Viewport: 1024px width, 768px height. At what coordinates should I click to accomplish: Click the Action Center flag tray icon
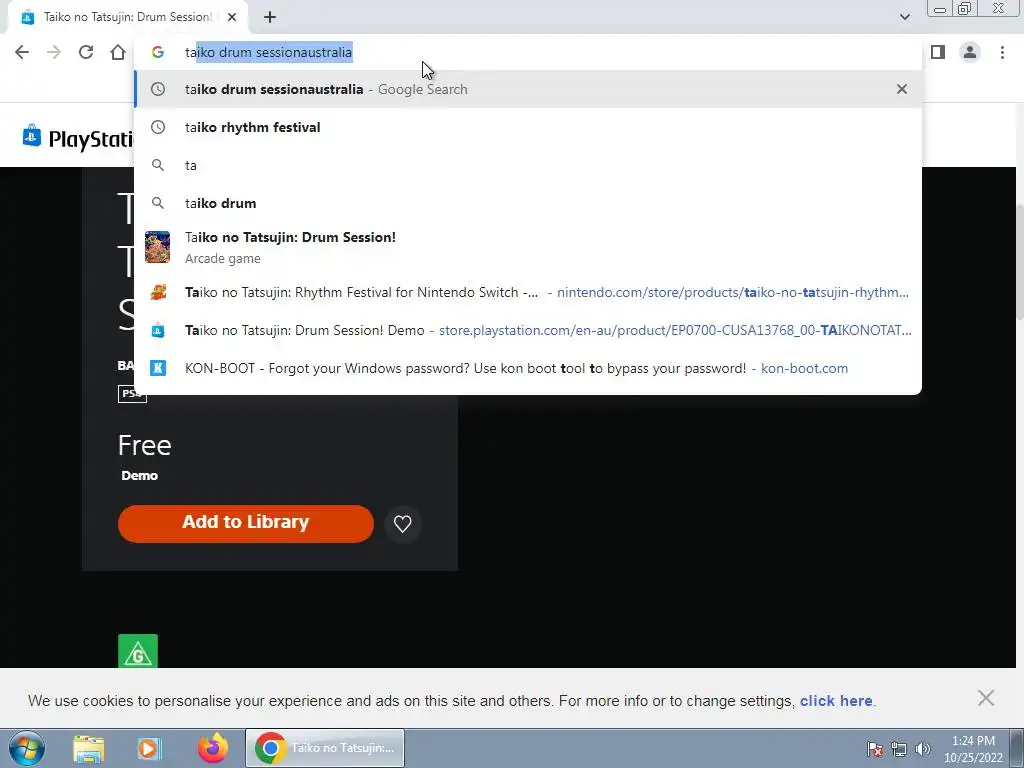tap(875, 749)
